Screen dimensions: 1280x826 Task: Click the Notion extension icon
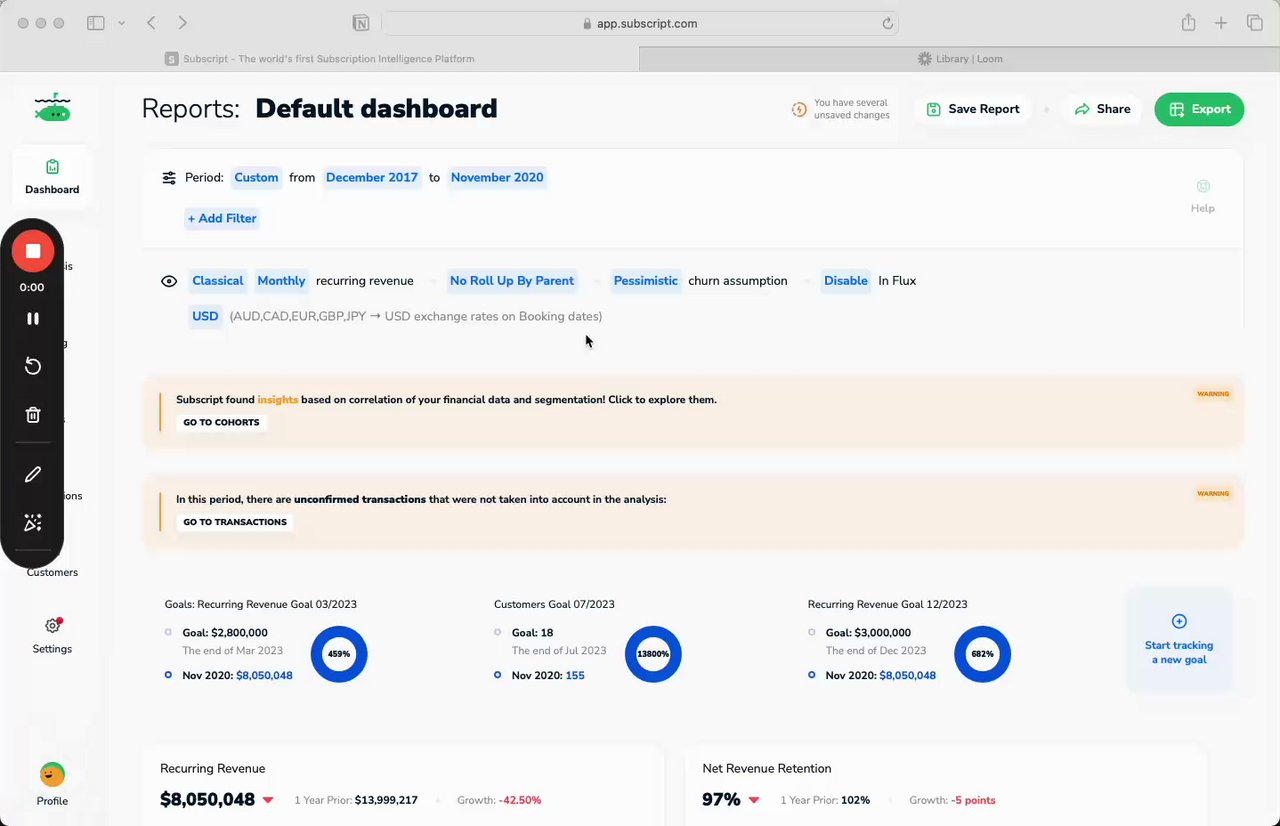tap(360, 23)
